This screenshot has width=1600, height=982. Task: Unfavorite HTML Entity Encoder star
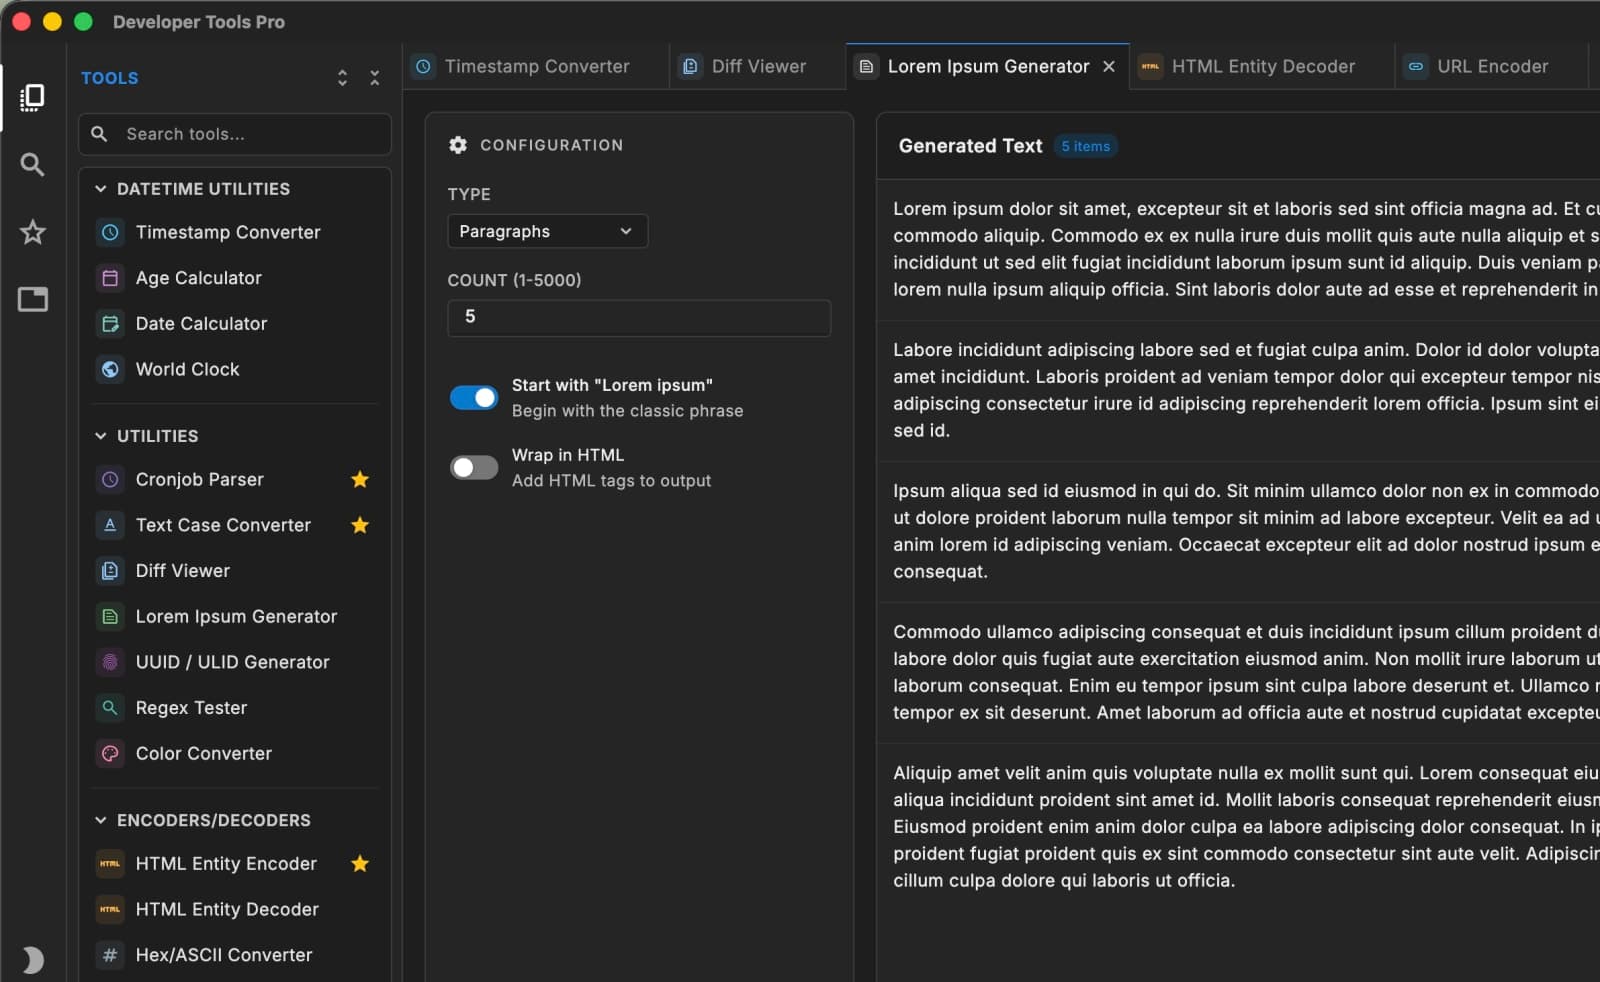pos(360,864)
